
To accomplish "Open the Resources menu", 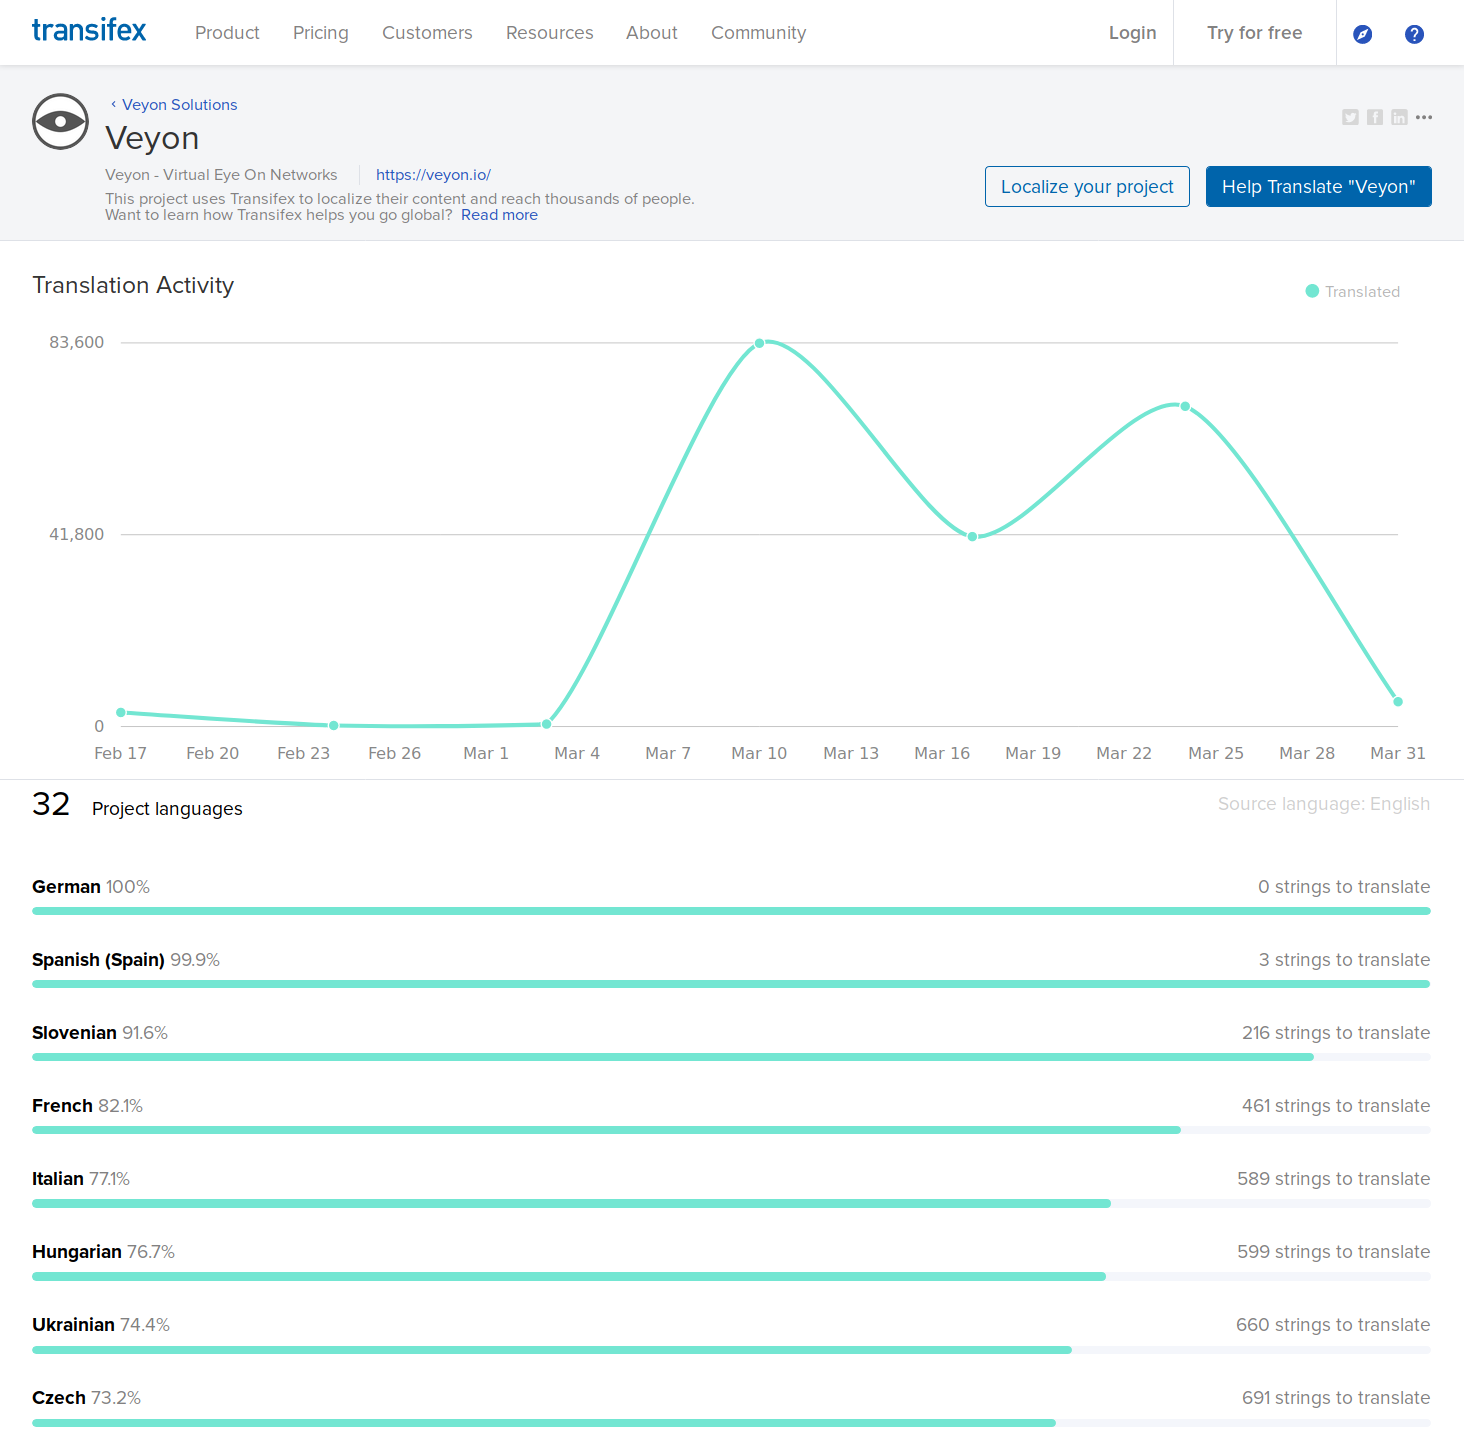I will (550, 33).
